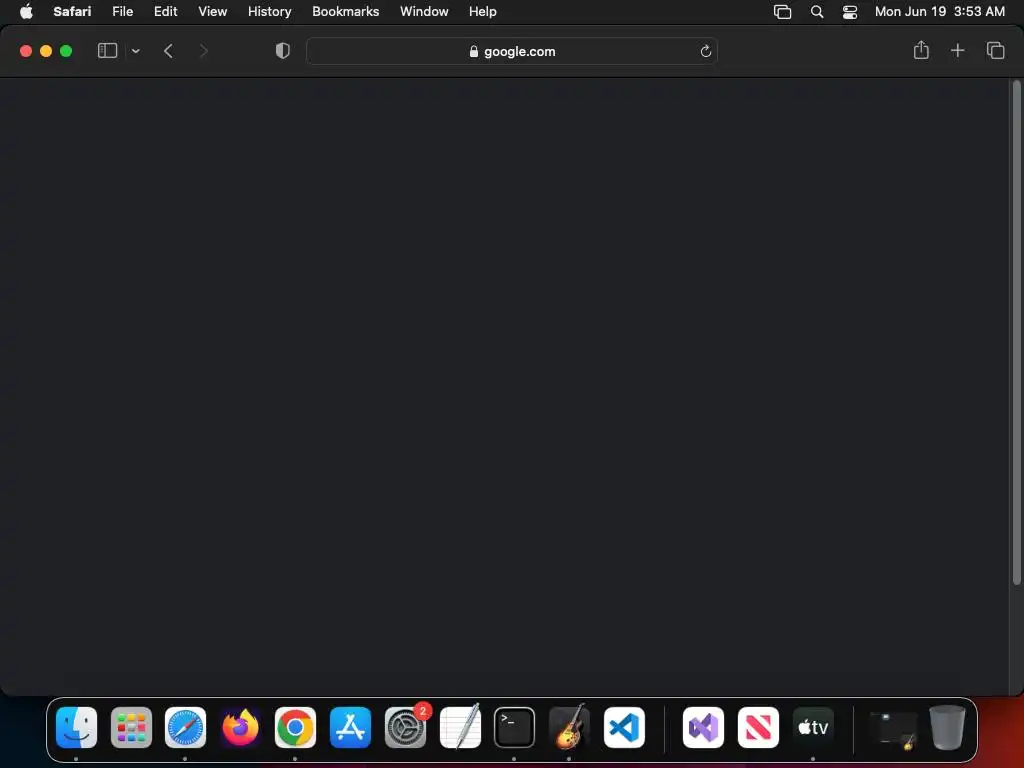Open Apple TV from the Dock

pyautogui.click(x=813, y=727)
